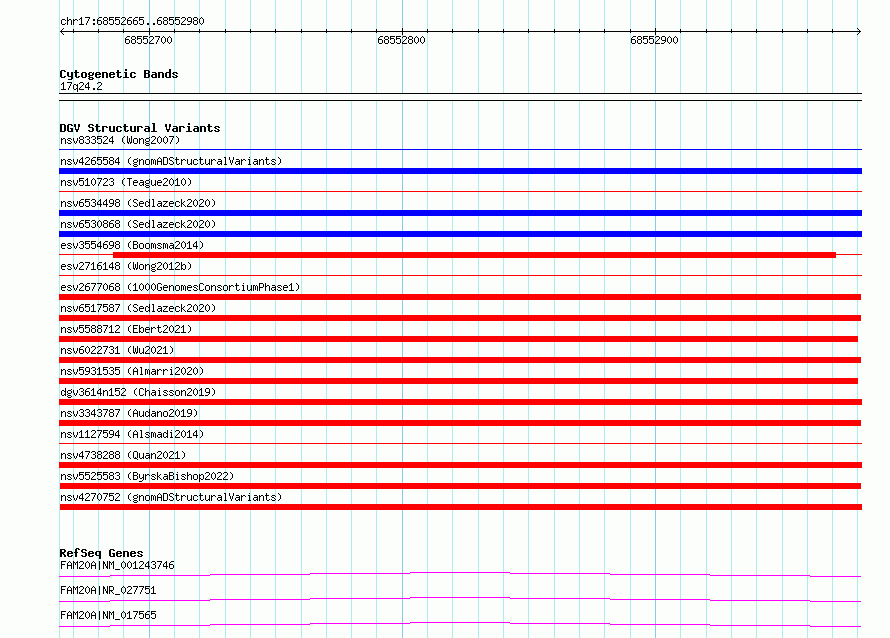890x638 pixels.
Task: Click the red bar under nsv5931535
Action: click(x=459, y=381)
